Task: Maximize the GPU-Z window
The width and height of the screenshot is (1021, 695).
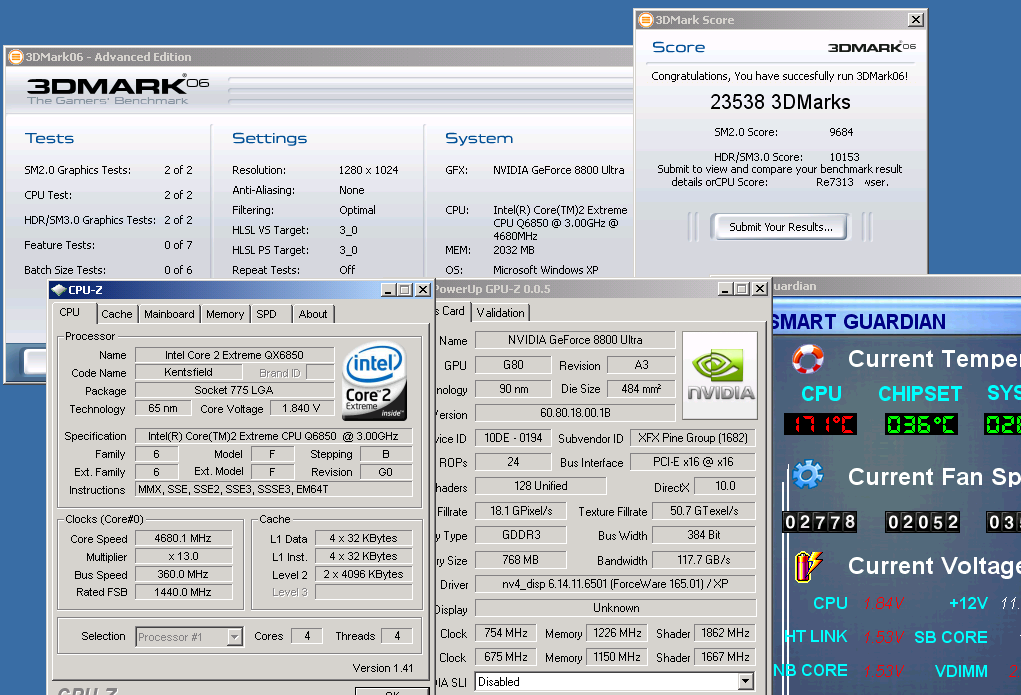Action: [x=742, y=289]
